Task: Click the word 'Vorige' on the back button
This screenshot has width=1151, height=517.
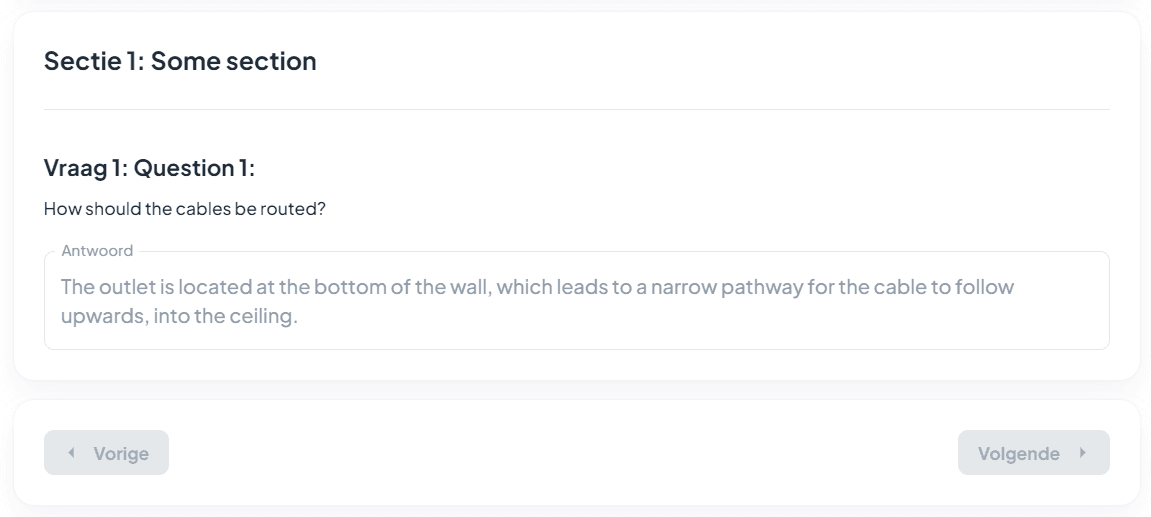Action: 121,454
